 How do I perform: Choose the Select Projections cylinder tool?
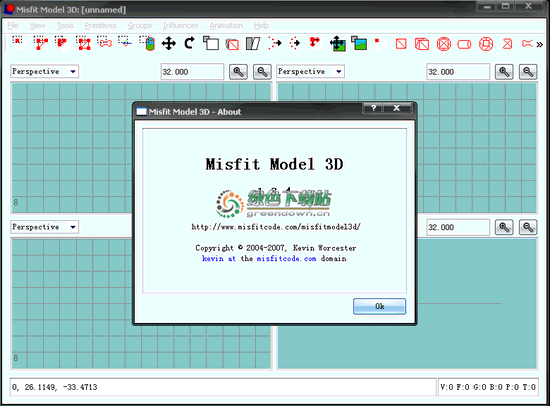(x=147, y=43)
